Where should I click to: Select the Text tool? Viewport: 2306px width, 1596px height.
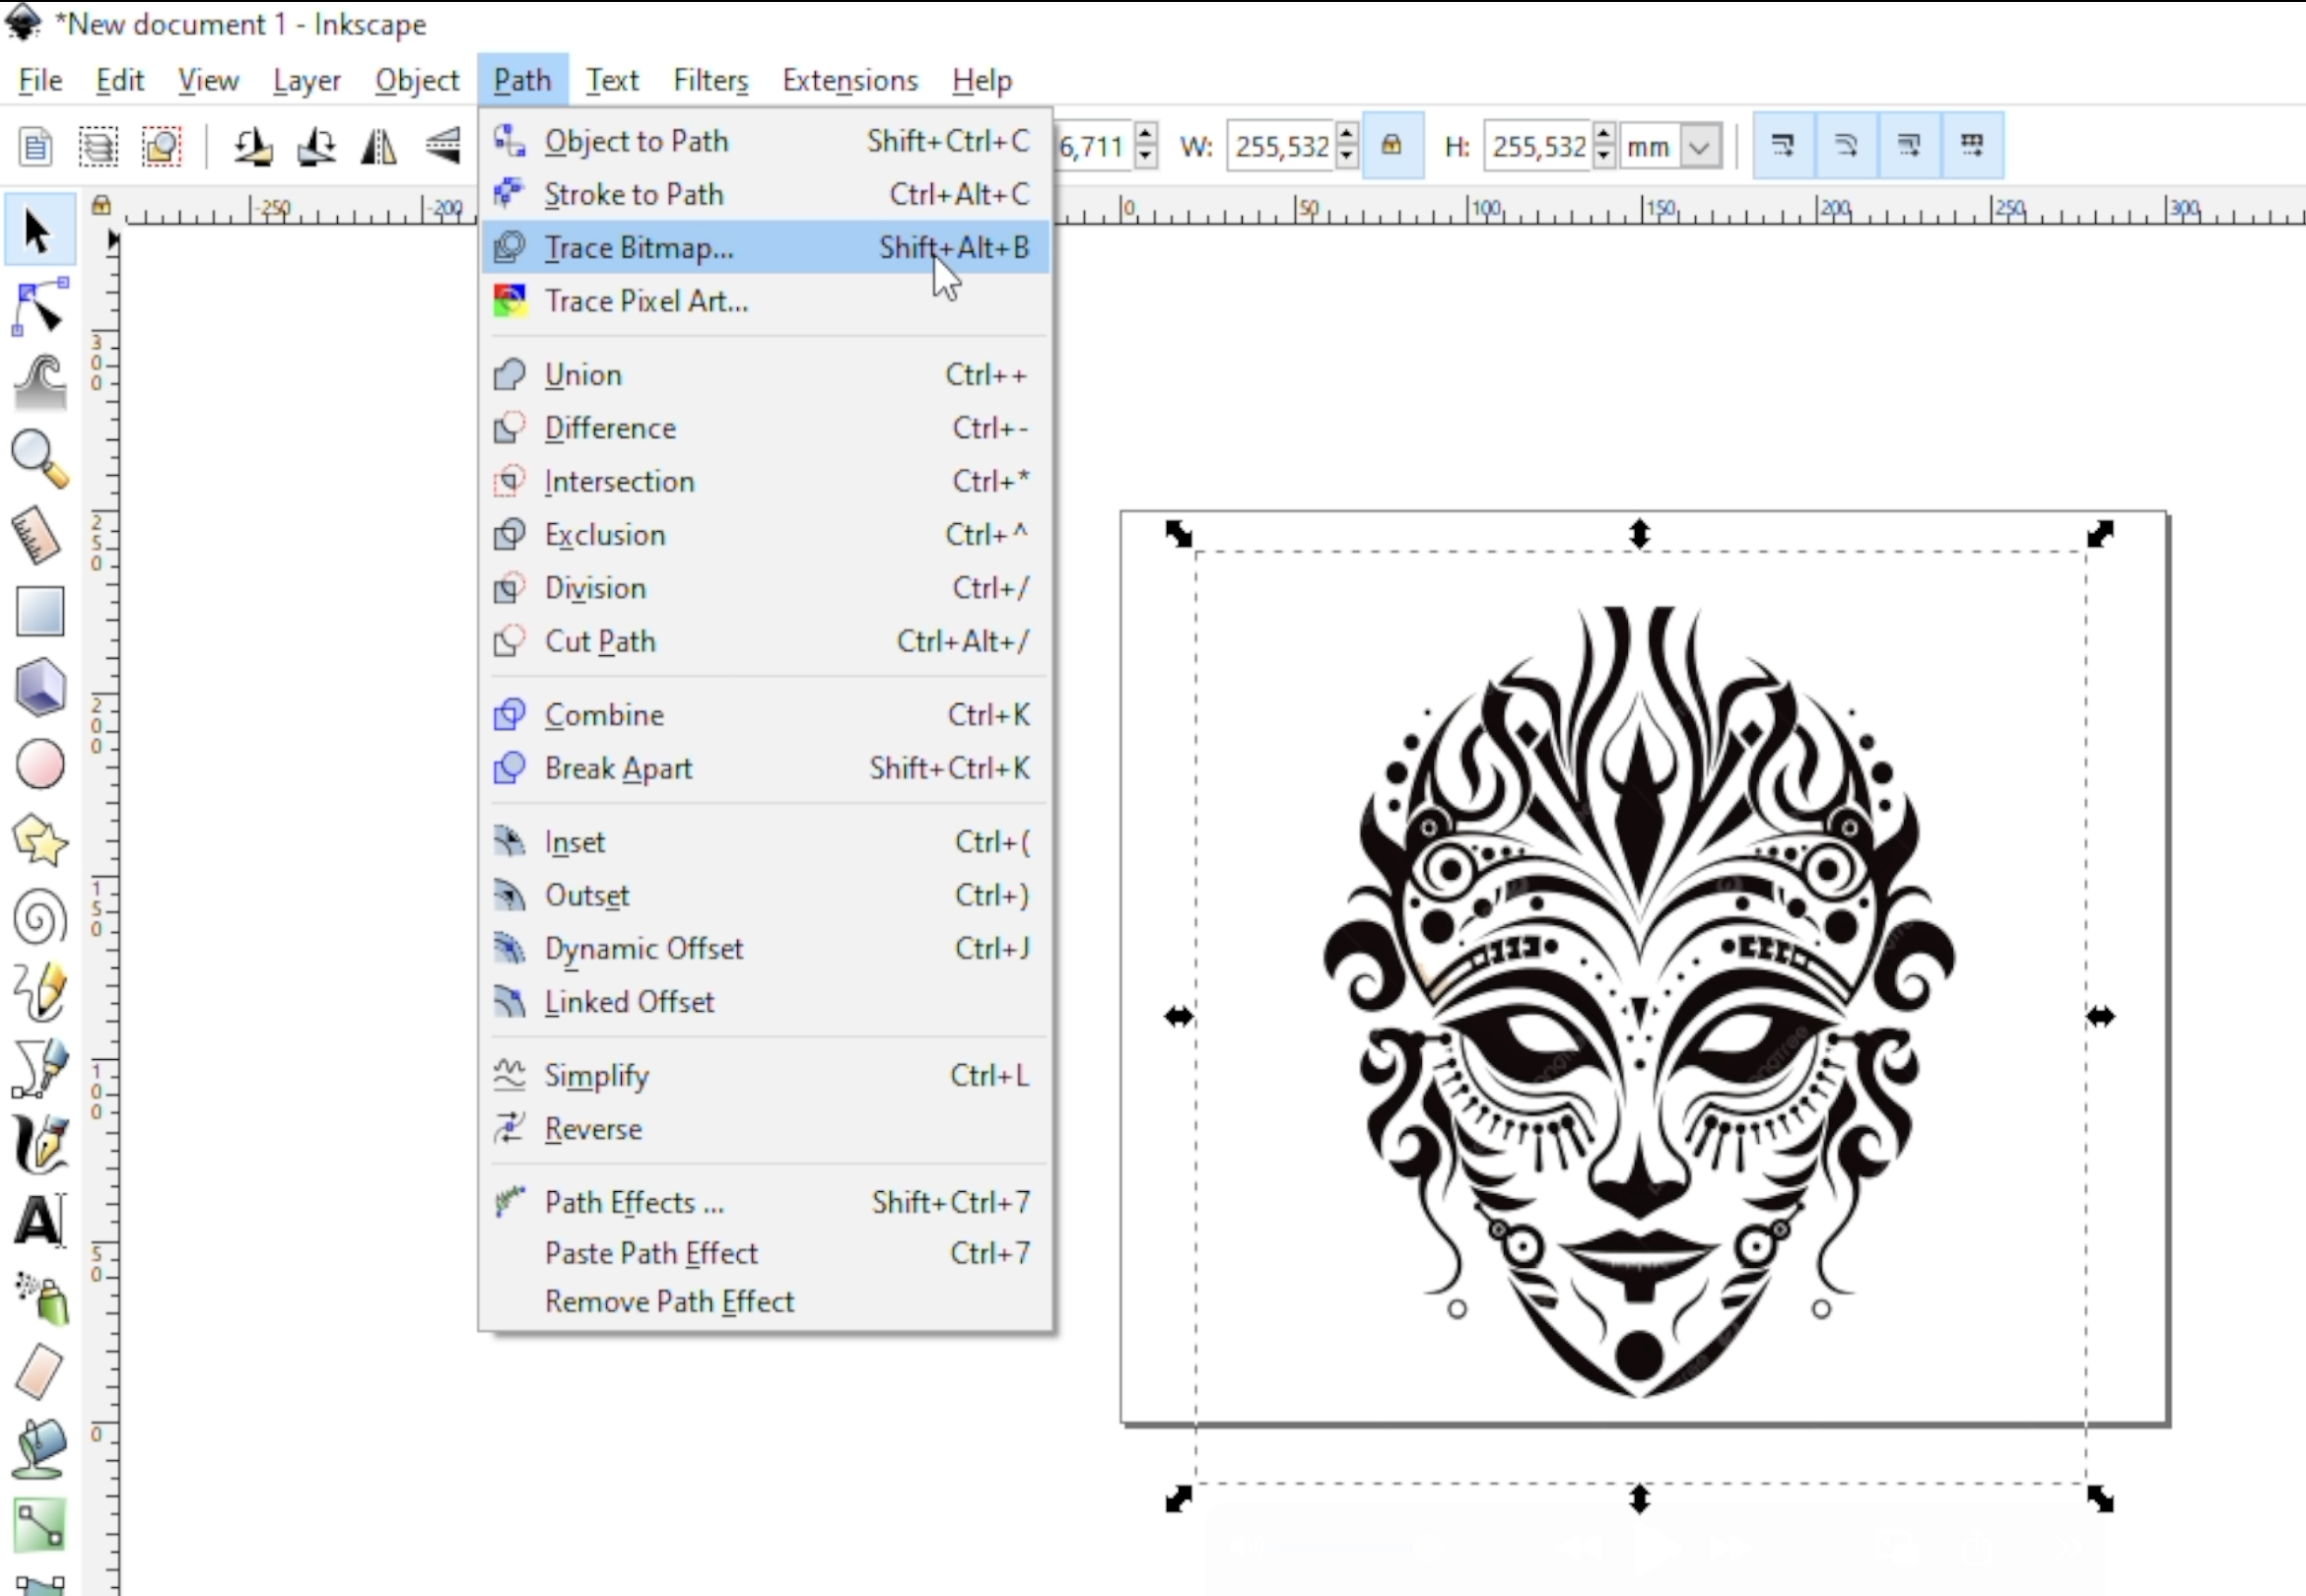click(38, 1220)
